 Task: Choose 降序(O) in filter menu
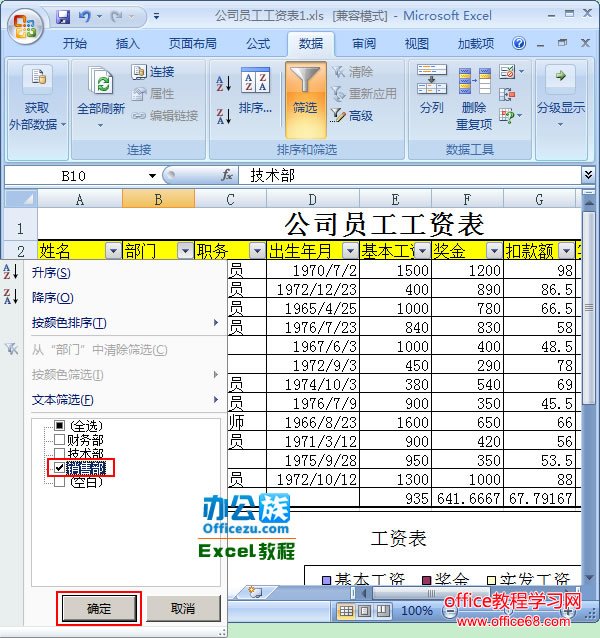pyautogui.click(x=52, y=298)
